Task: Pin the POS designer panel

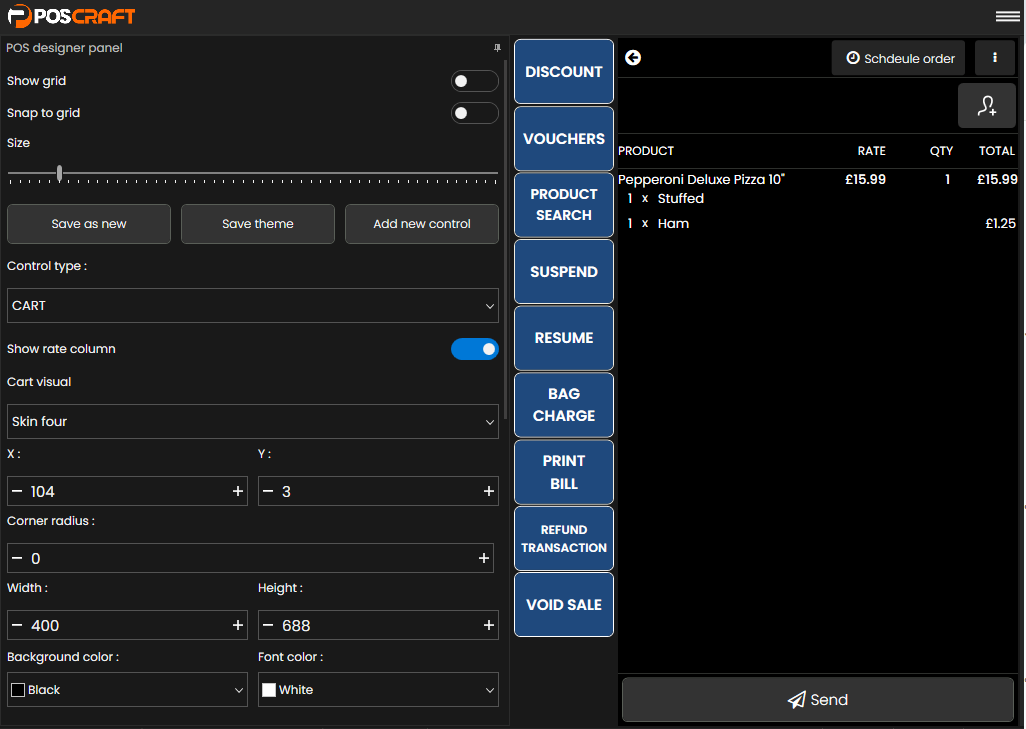Action: point(497,48)
